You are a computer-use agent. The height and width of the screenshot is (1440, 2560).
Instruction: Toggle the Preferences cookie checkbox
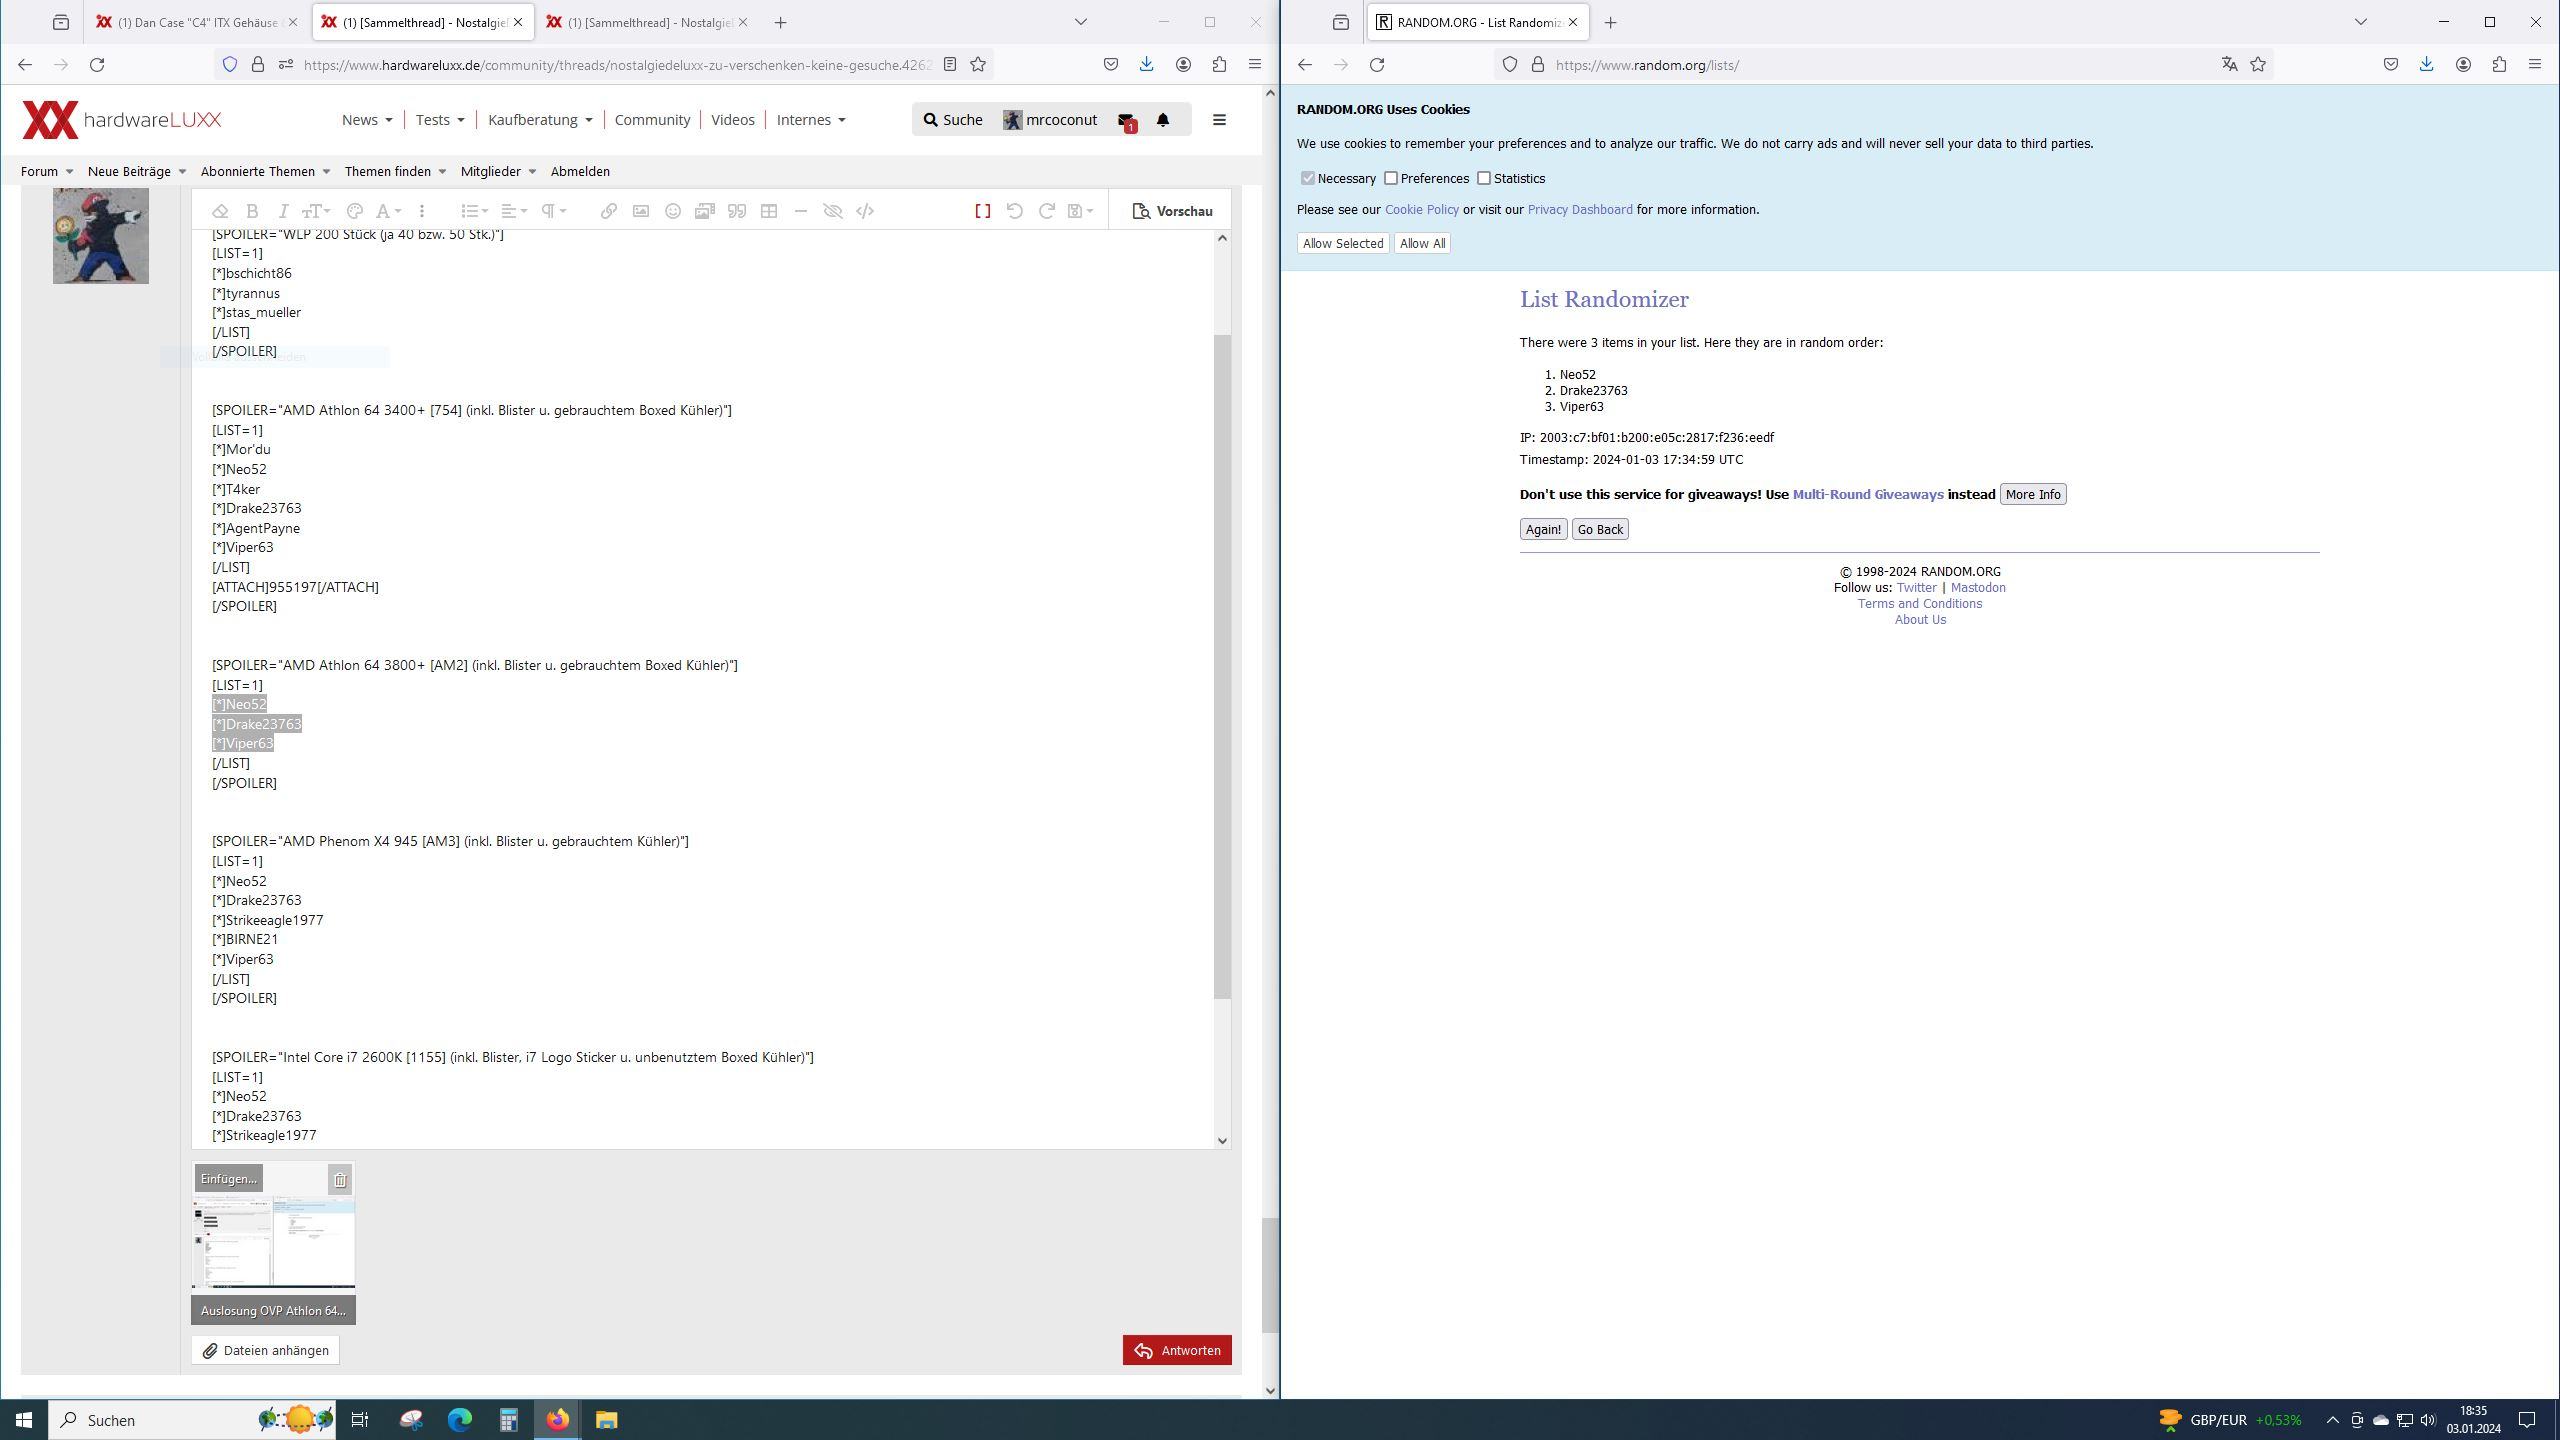[x=1390, y=178]
